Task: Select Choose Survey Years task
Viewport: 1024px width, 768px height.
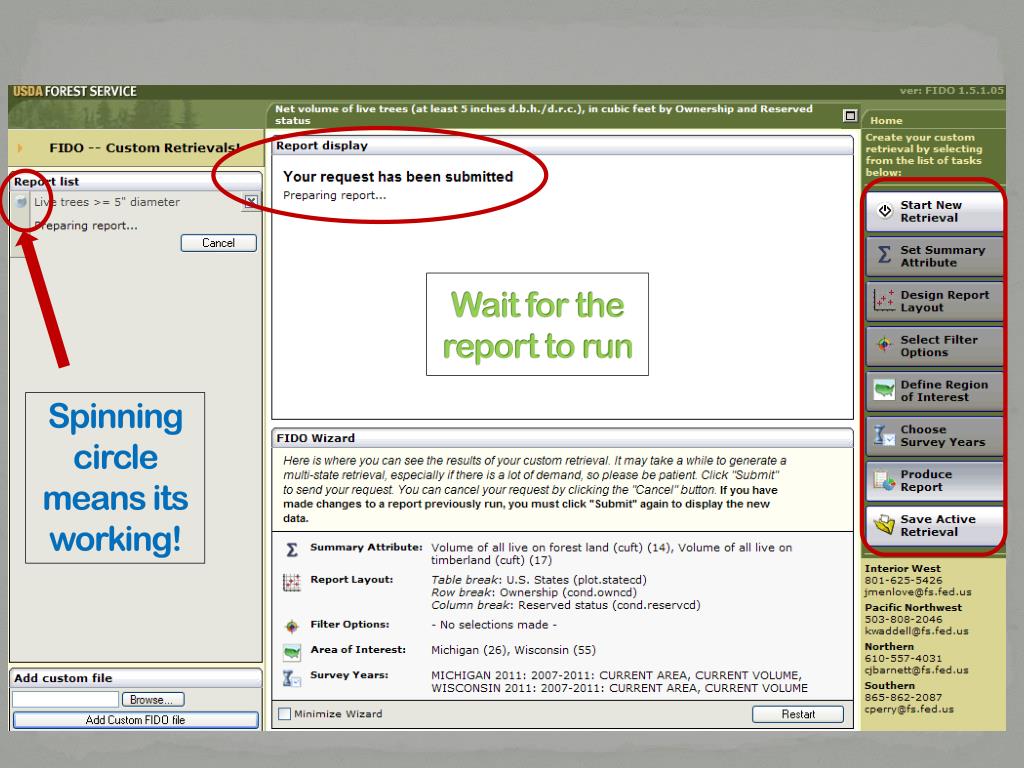Action: 934,436
